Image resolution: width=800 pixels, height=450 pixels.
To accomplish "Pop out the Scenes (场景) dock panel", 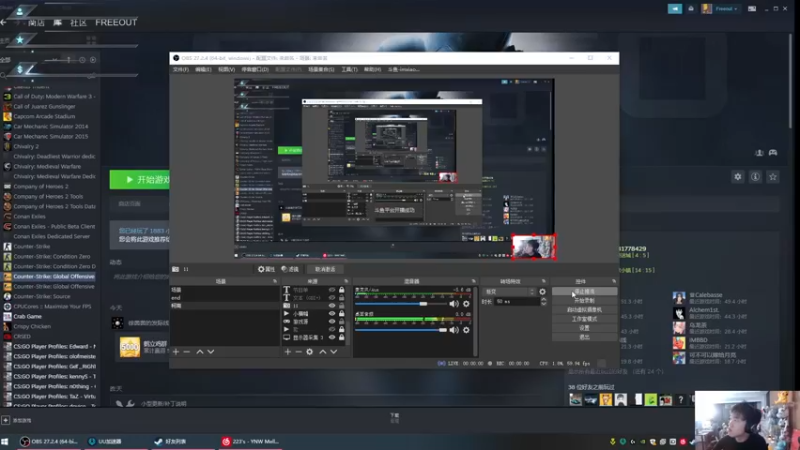I will [x=274, y=281].
